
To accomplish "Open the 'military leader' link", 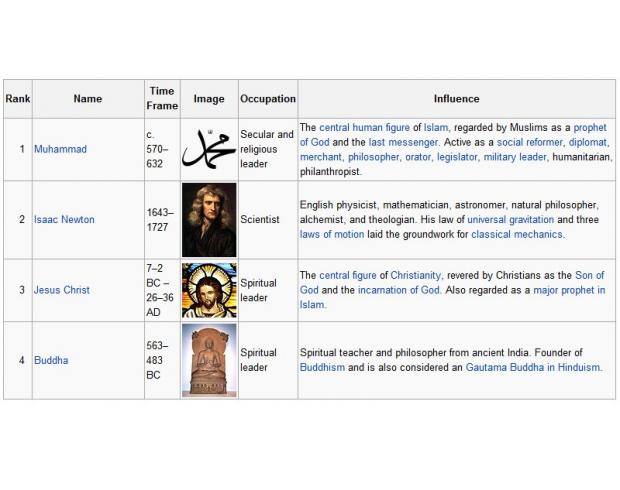I will click(515, 157).
